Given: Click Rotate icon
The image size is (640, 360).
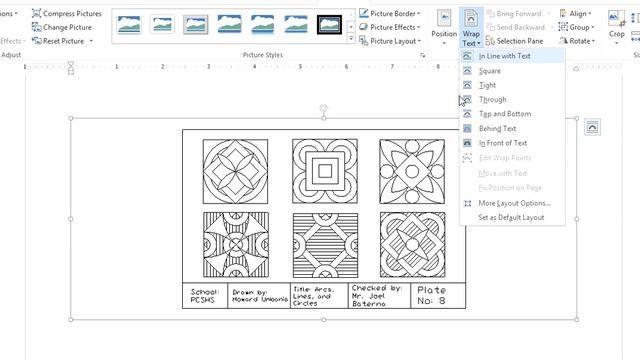Looking at the screenshot, I should 563,40.
